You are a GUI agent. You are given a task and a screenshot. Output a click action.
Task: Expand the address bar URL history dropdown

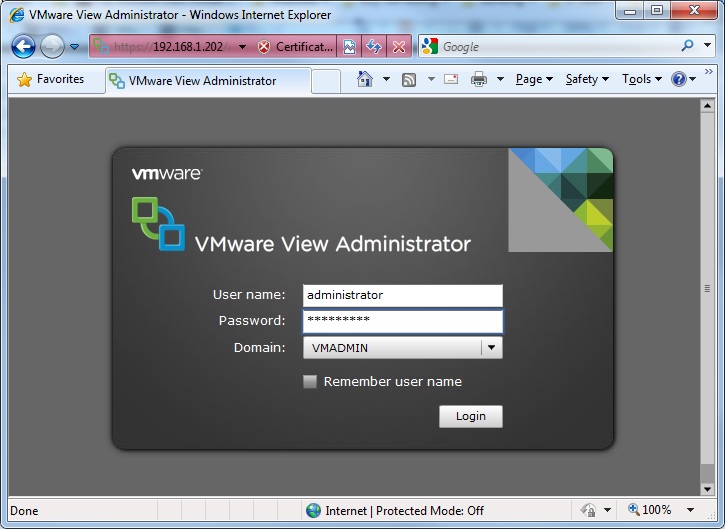[x=242, y=47]
